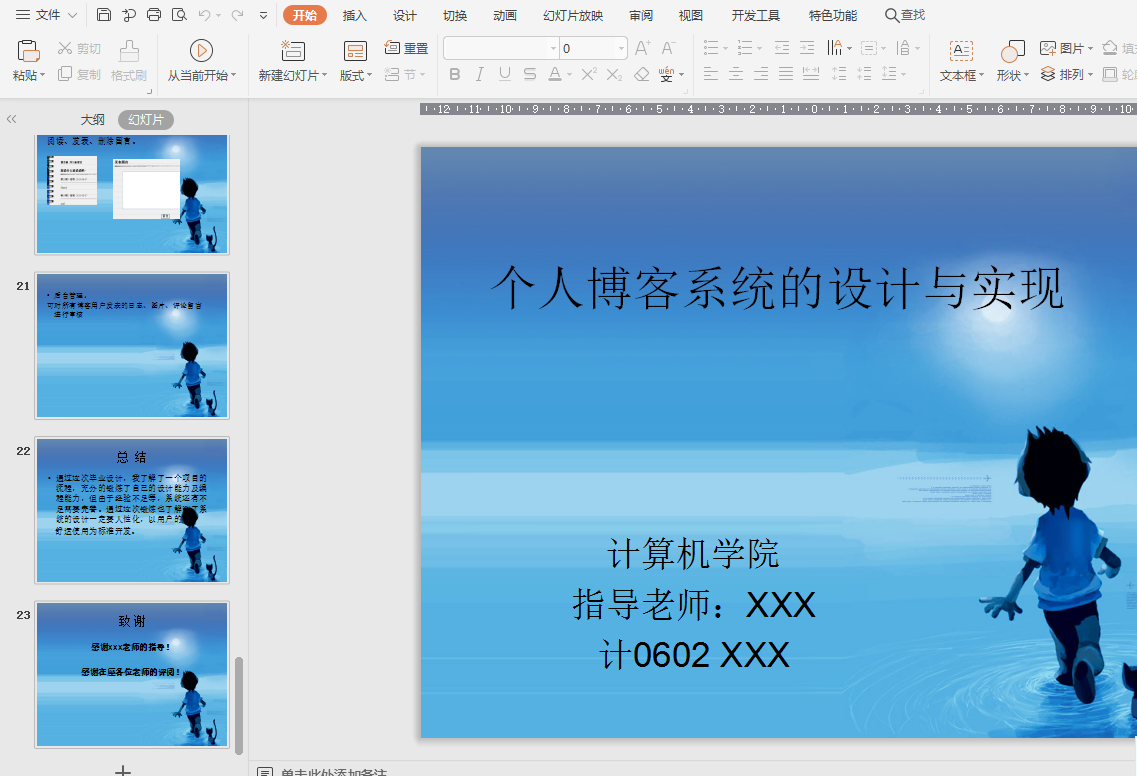Click the Decrease Font Size A- icon
Screen dimensions: 1137x776
click(669, 48)
